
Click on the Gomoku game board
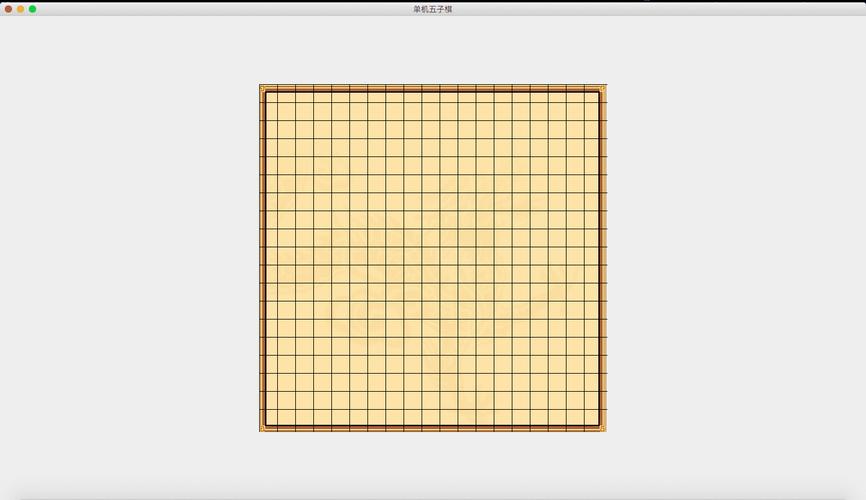(433, 258)
